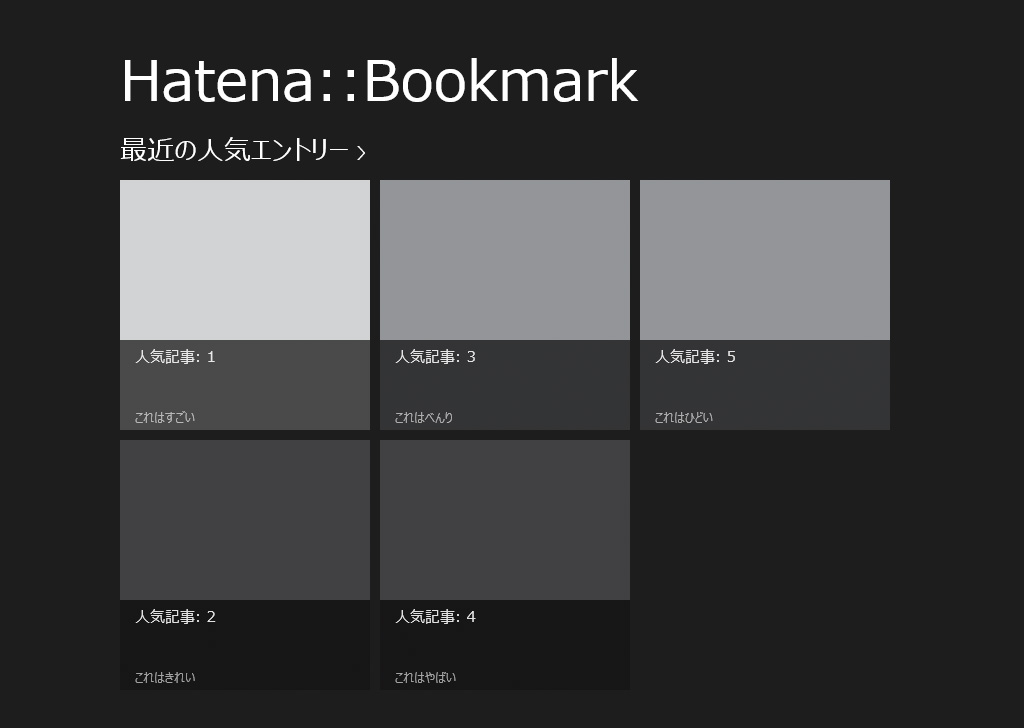This screenshot has width=1024, height=728.
Task: Click the Hatena::Bookmark app title
Action: [379, 81]
